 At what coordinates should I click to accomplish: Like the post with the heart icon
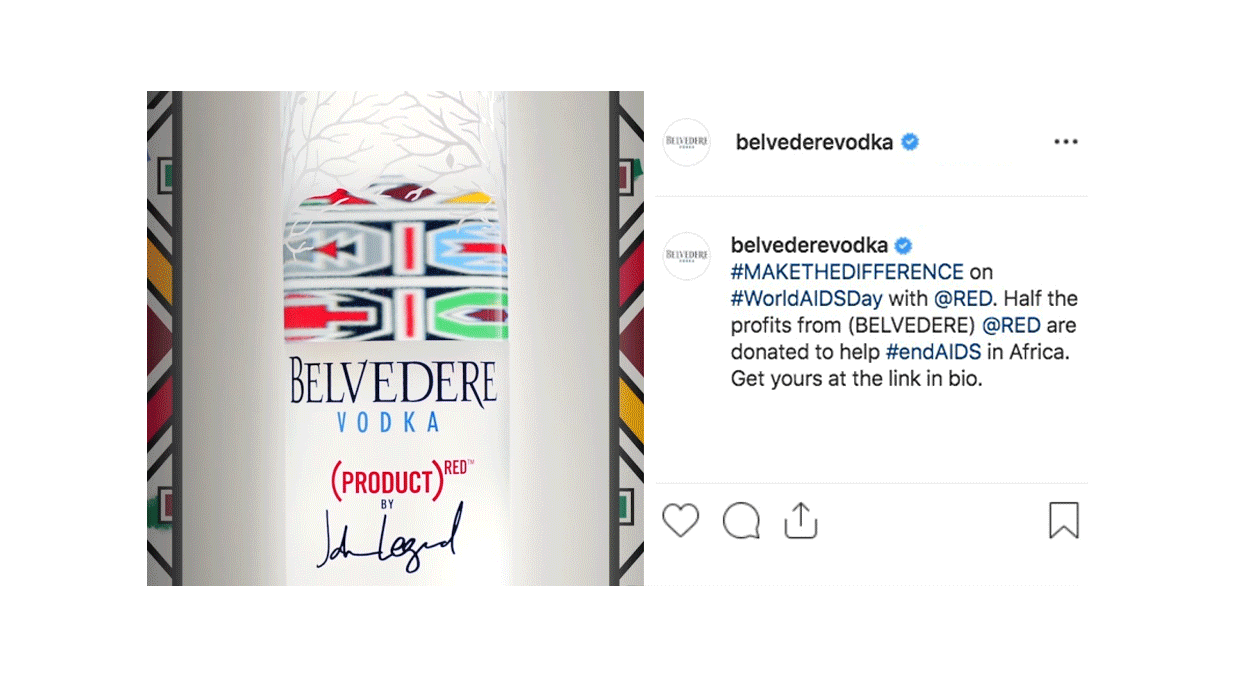(681, 521)
